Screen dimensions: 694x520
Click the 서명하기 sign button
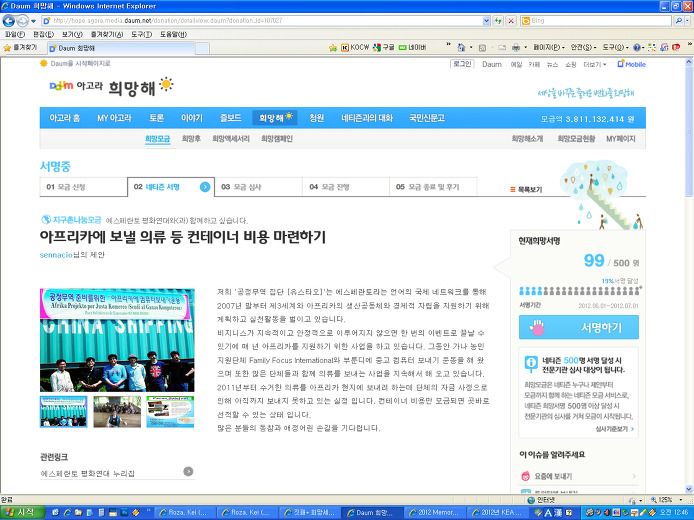pyautogui.click(x=579, y=327)
